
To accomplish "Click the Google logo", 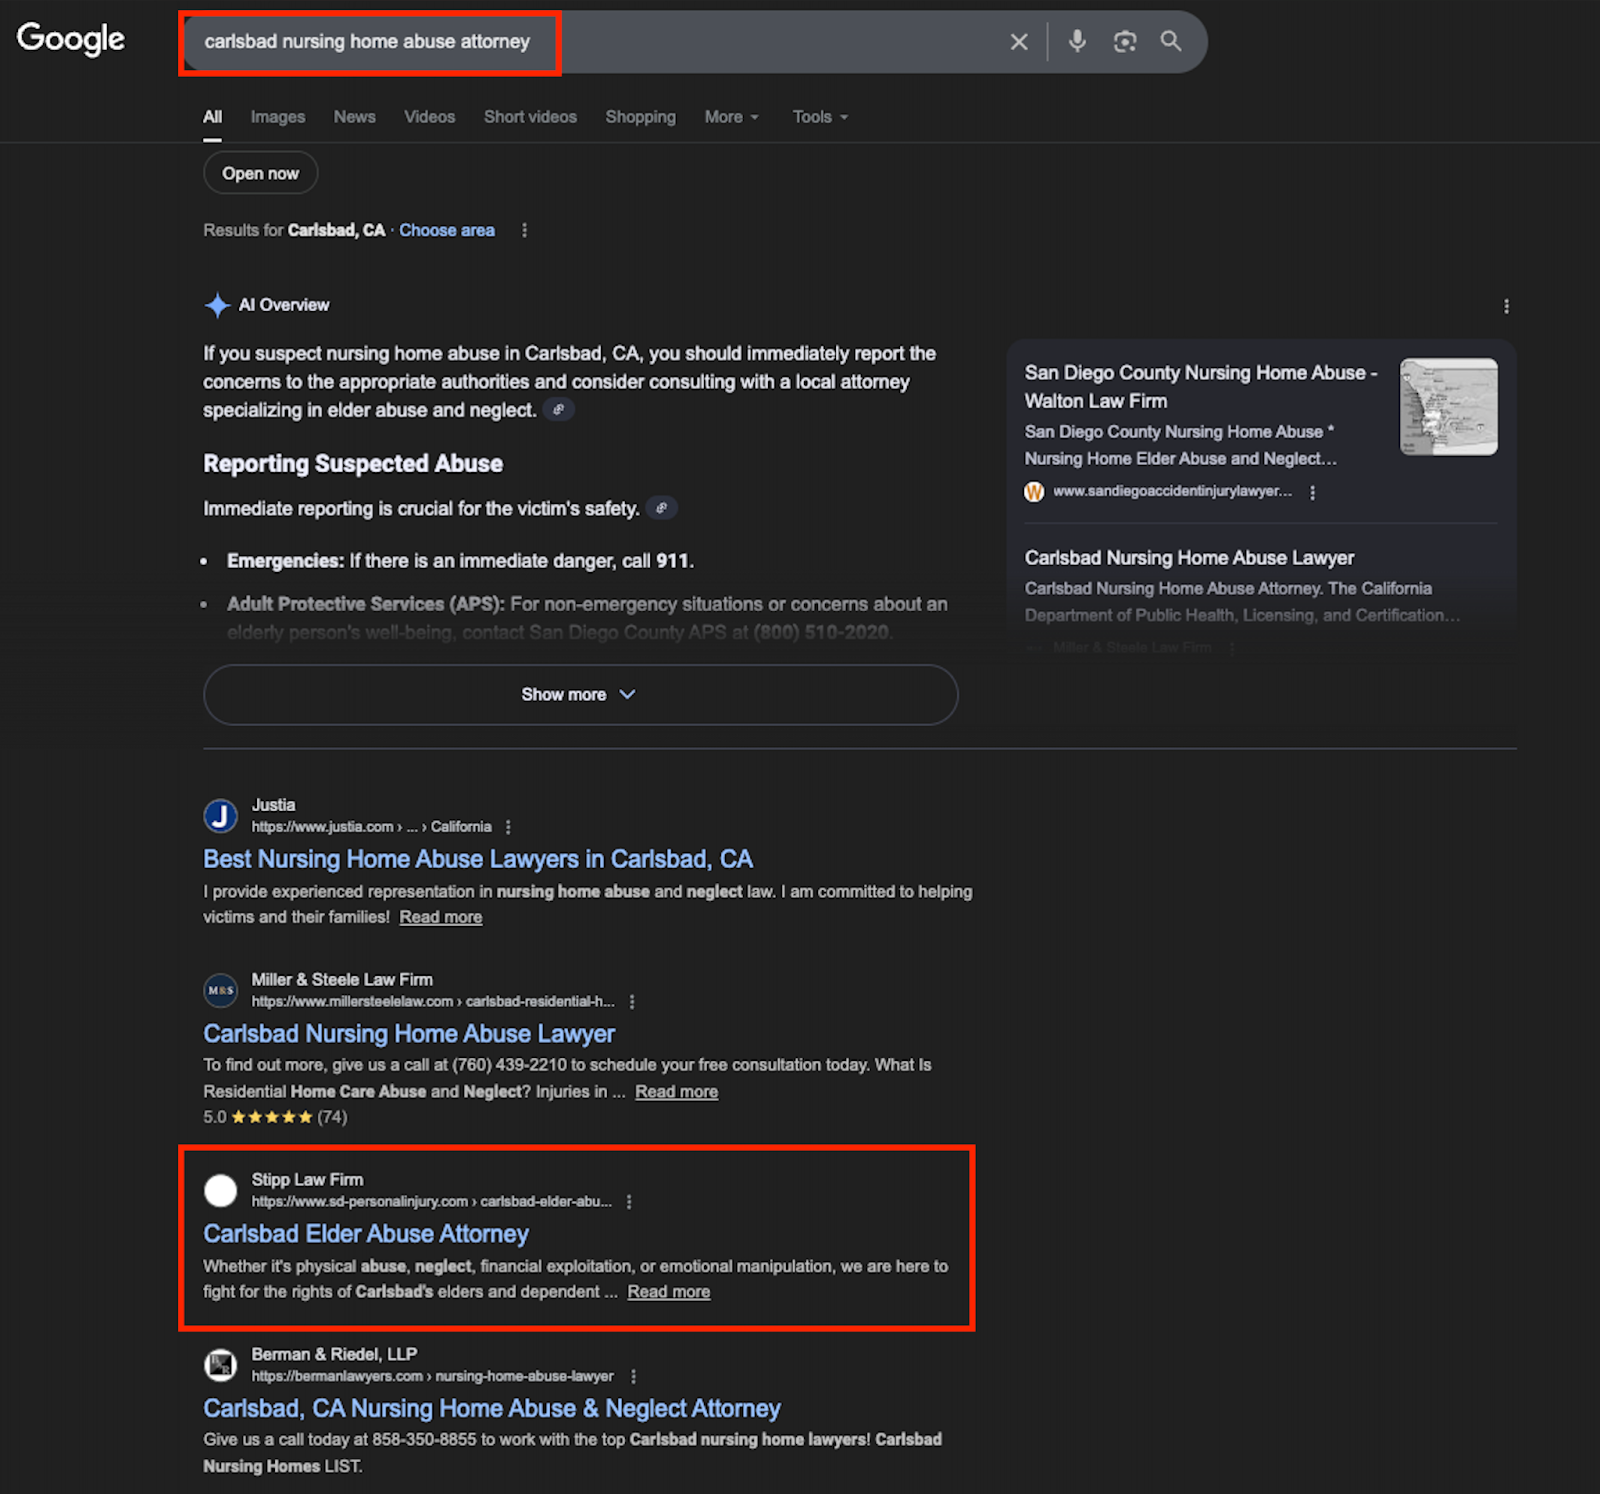I will click(71, 39).
